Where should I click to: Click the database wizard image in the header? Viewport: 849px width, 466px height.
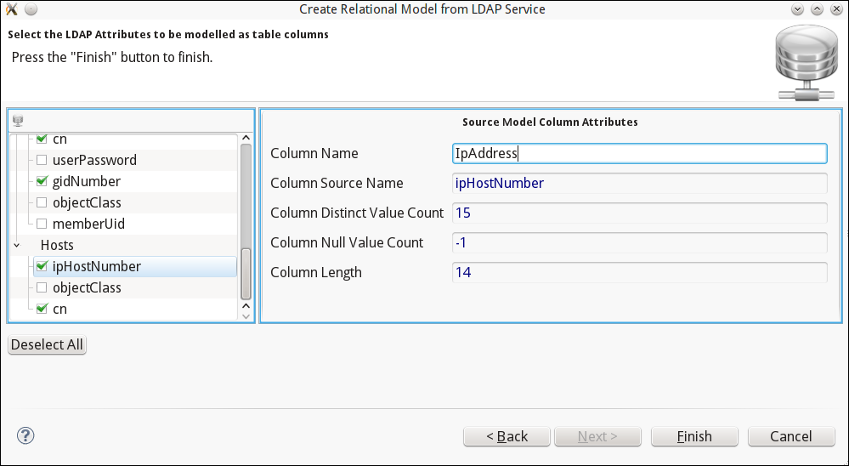(x=805, y=63)
